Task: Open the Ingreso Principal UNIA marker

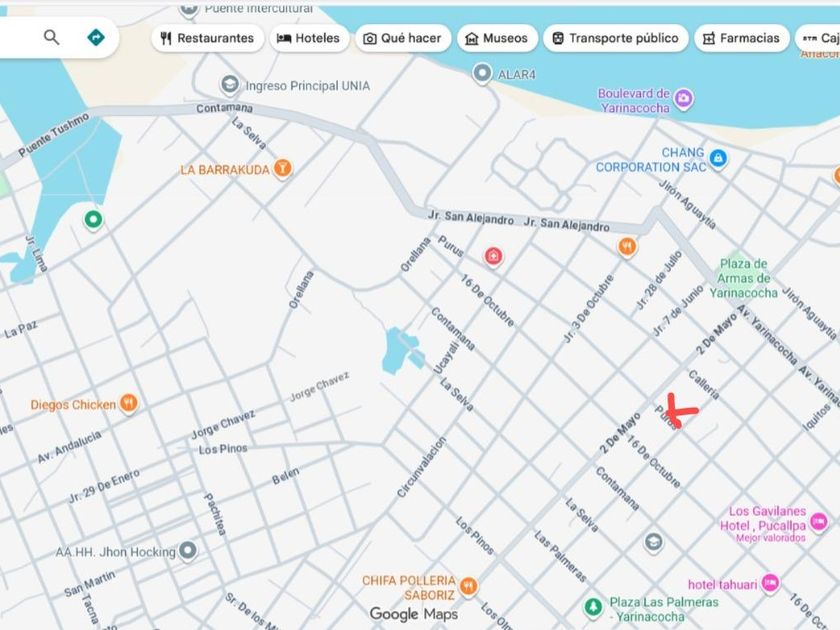Action: (x=230, y=85)
